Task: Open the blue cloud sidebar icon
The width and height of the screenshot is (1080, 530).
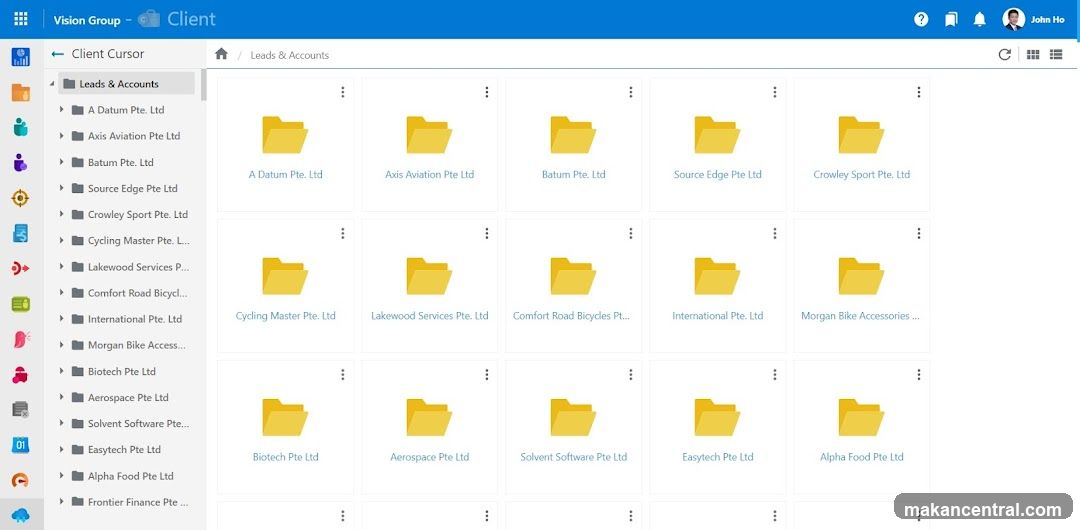Action: click(x=21, y=516)
